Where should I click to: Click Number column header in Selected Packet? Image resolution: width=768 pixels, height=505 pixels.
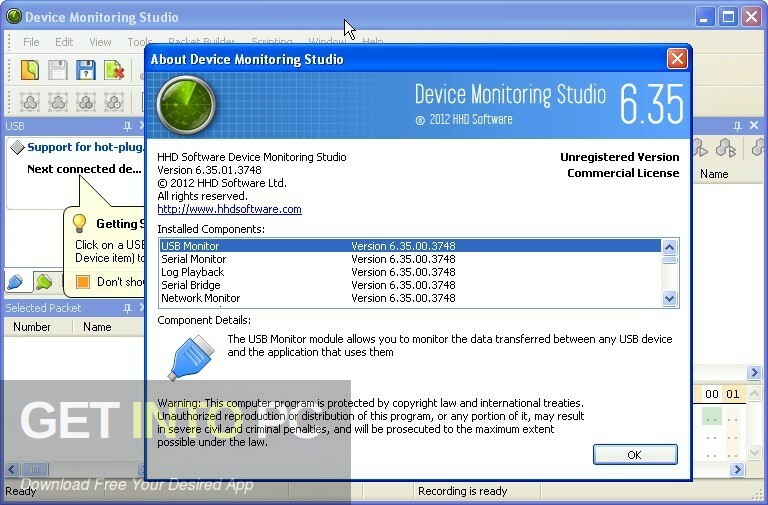32,327
